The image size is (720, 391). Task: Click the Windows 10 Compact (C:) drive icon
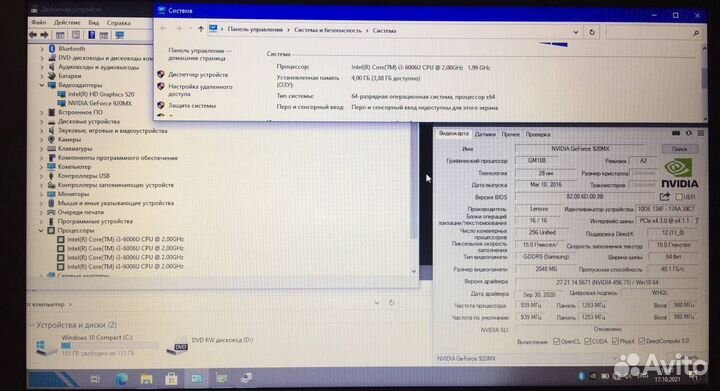coord(46,347)
